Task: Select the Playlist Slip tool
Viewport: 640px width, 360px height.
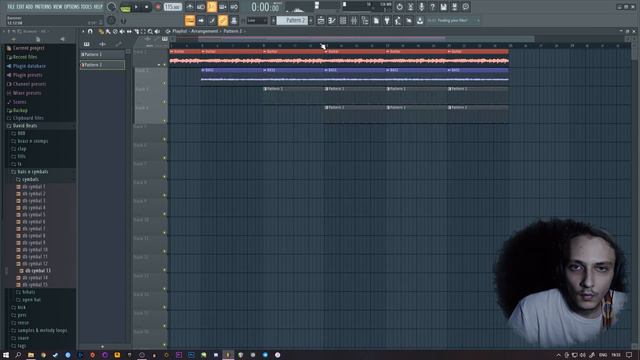Action: point(129,31)
